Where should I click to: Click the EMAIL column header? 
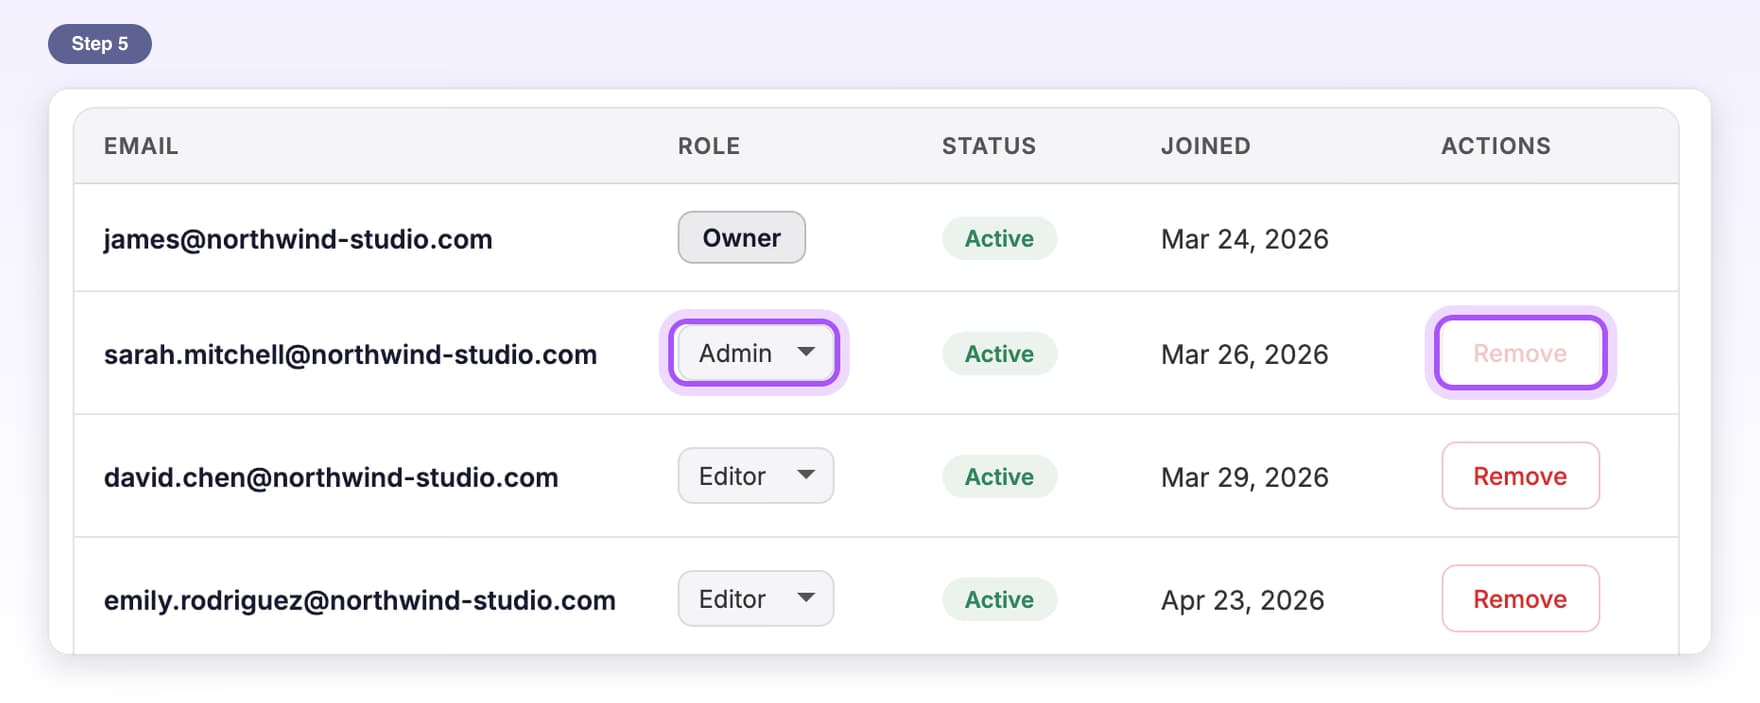coord(141,146)
